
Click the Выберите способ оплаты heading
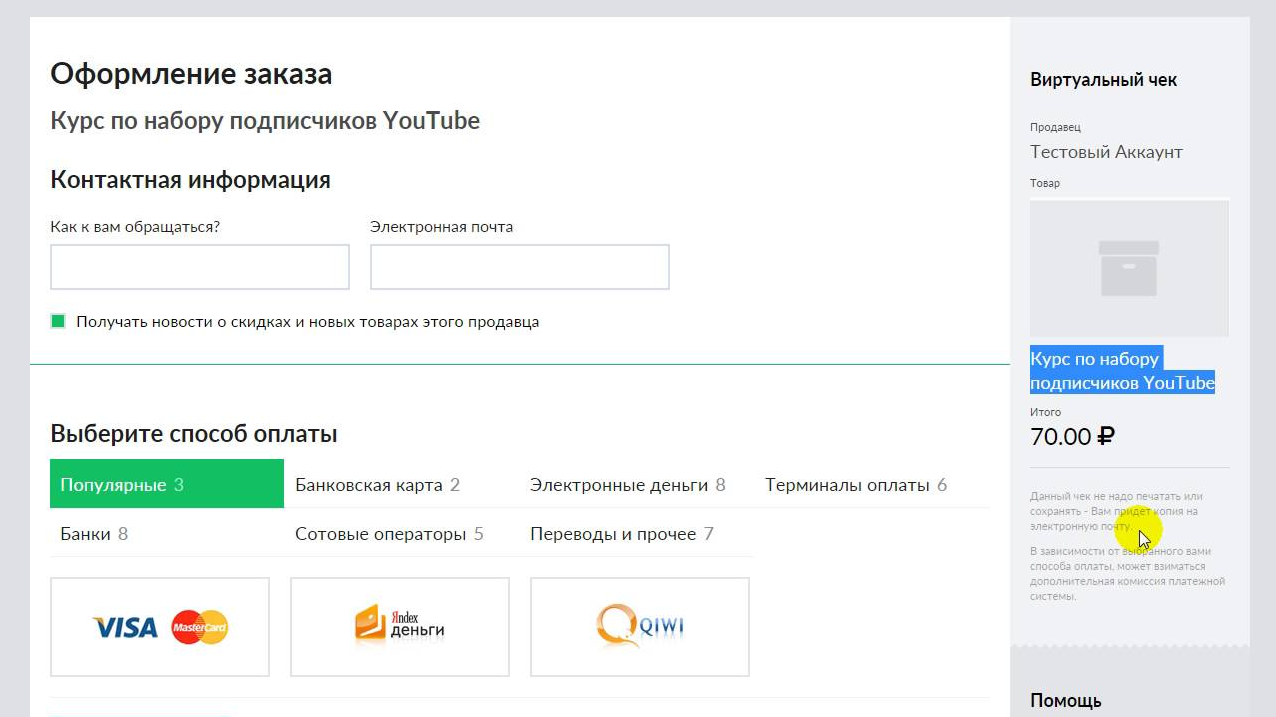(x=194, y=434)
